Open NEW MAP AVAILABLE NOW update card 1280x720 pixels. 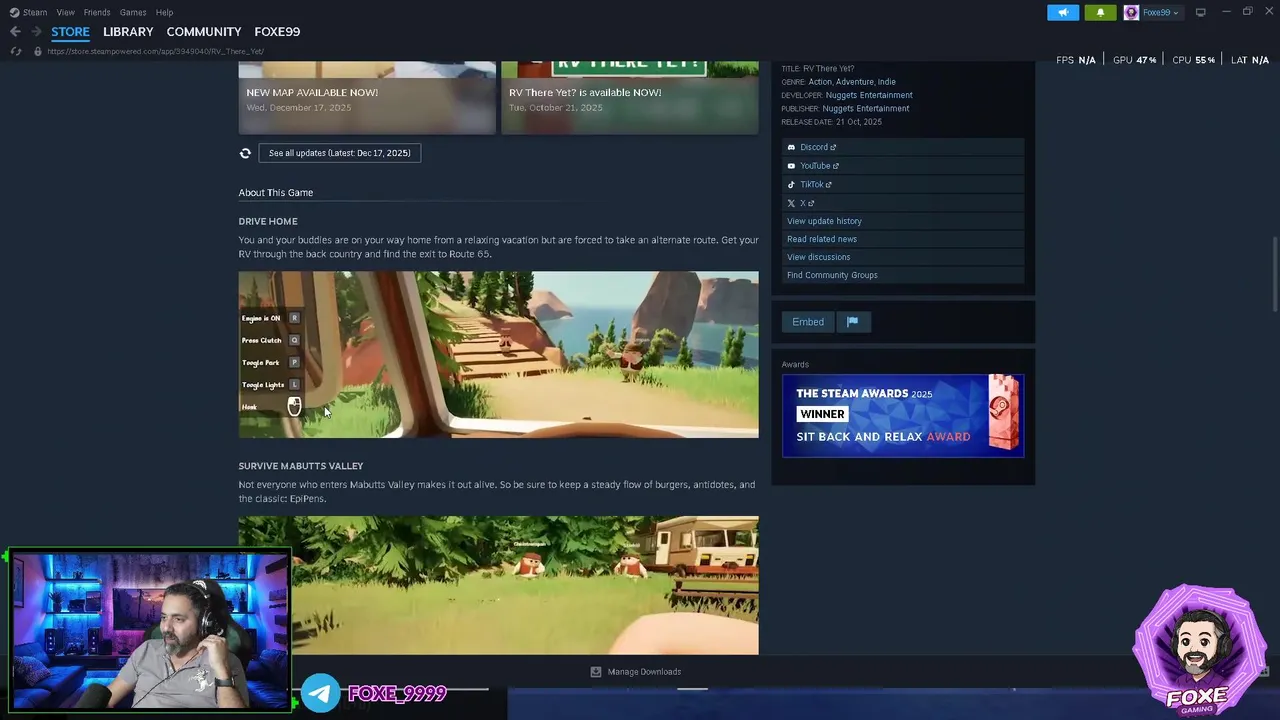[x=367, y=98]
